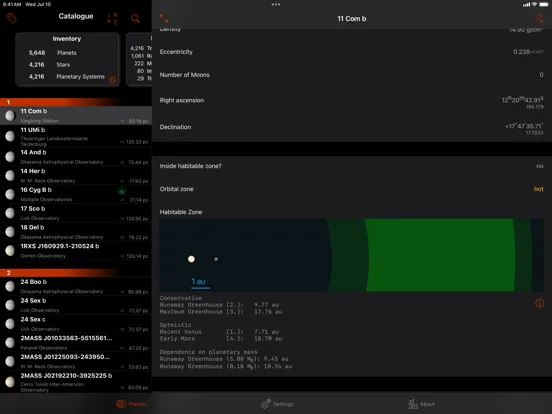Tap Recent Venus 7.71 au line
Image resolution: width=552 pixels, height=414 pixels.
click(219, 332)
